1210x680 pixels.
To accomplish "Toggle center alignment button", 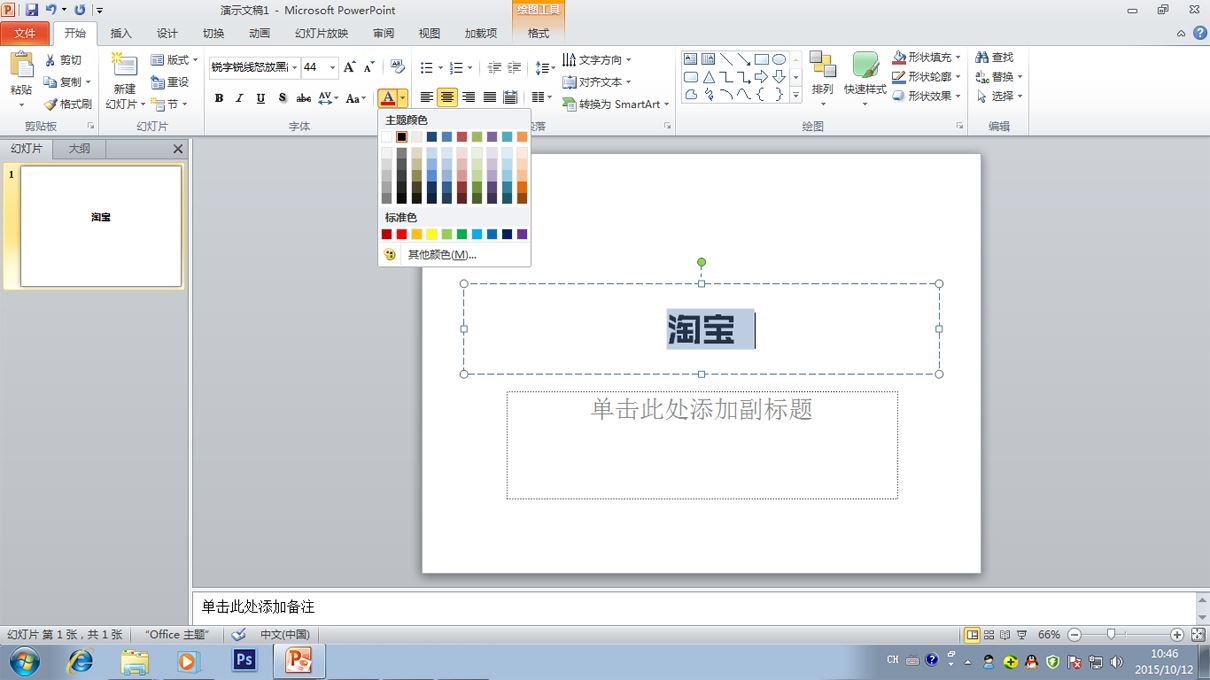I will click(448, 97).
